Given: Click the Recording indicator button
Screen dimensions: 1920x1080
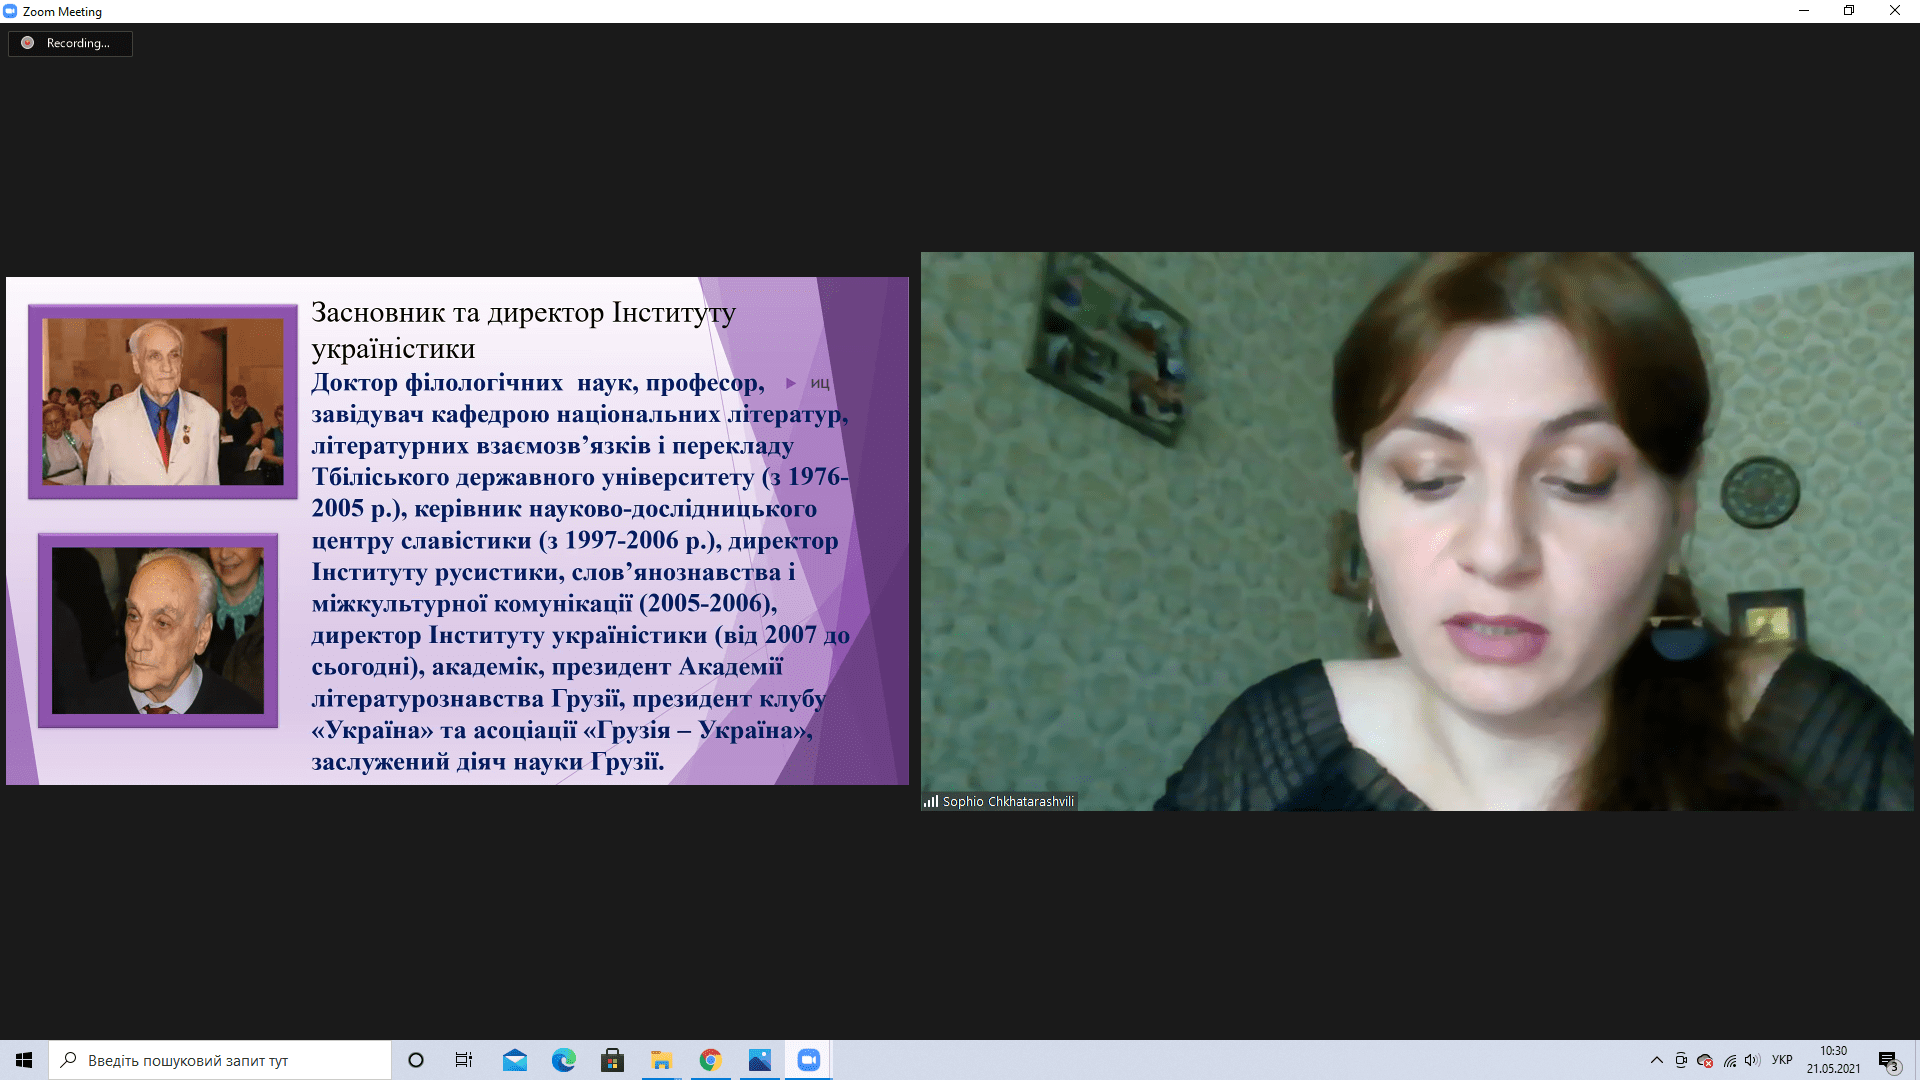Looking at the screenshot, I should tap(70, 43).
